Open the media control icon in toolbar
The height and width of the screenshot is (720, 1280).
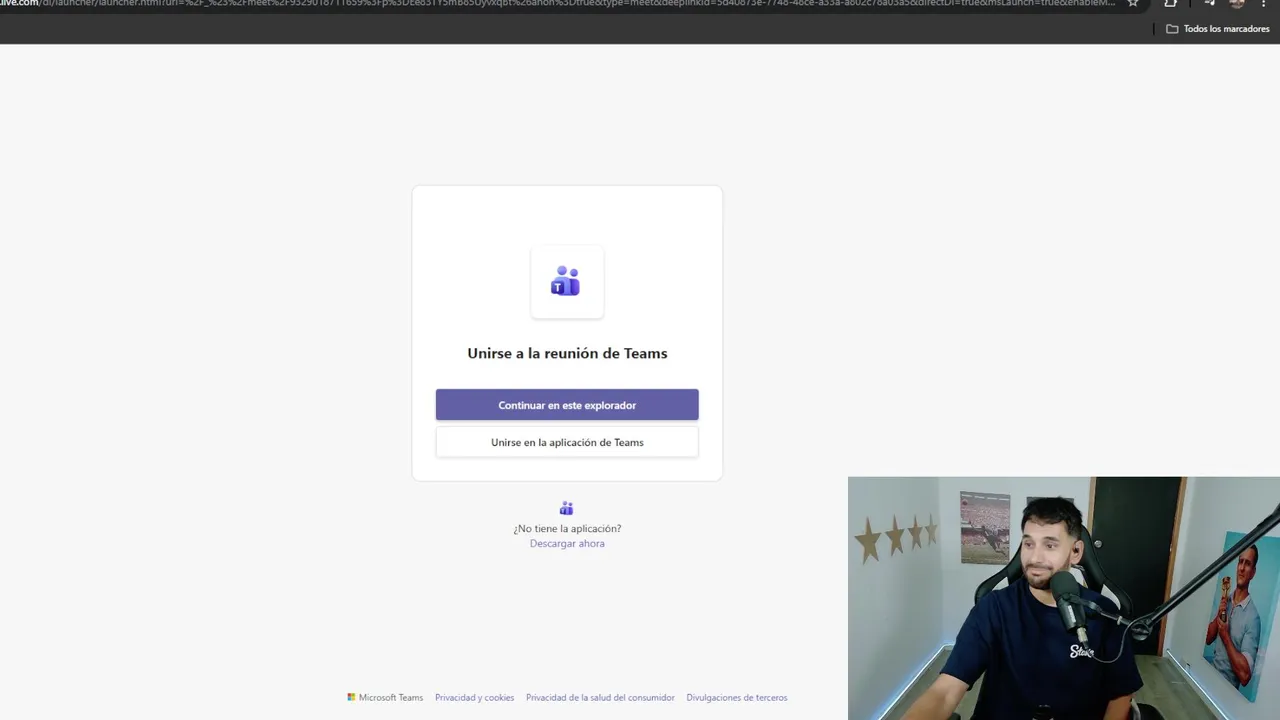click(1209, 3)
